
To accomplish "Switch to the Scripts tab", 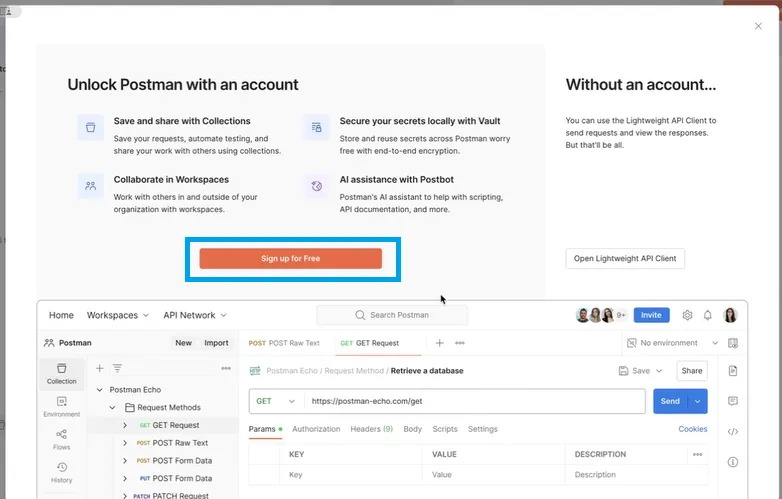I will click(x=445, y=429).
